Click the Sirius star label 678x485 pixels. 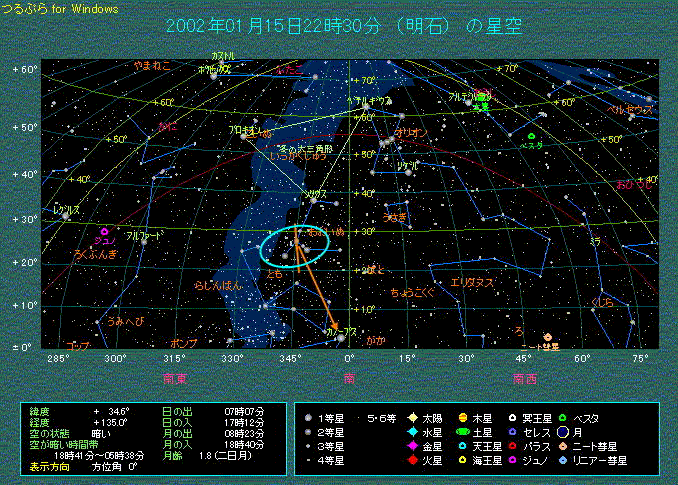(316, 192)
